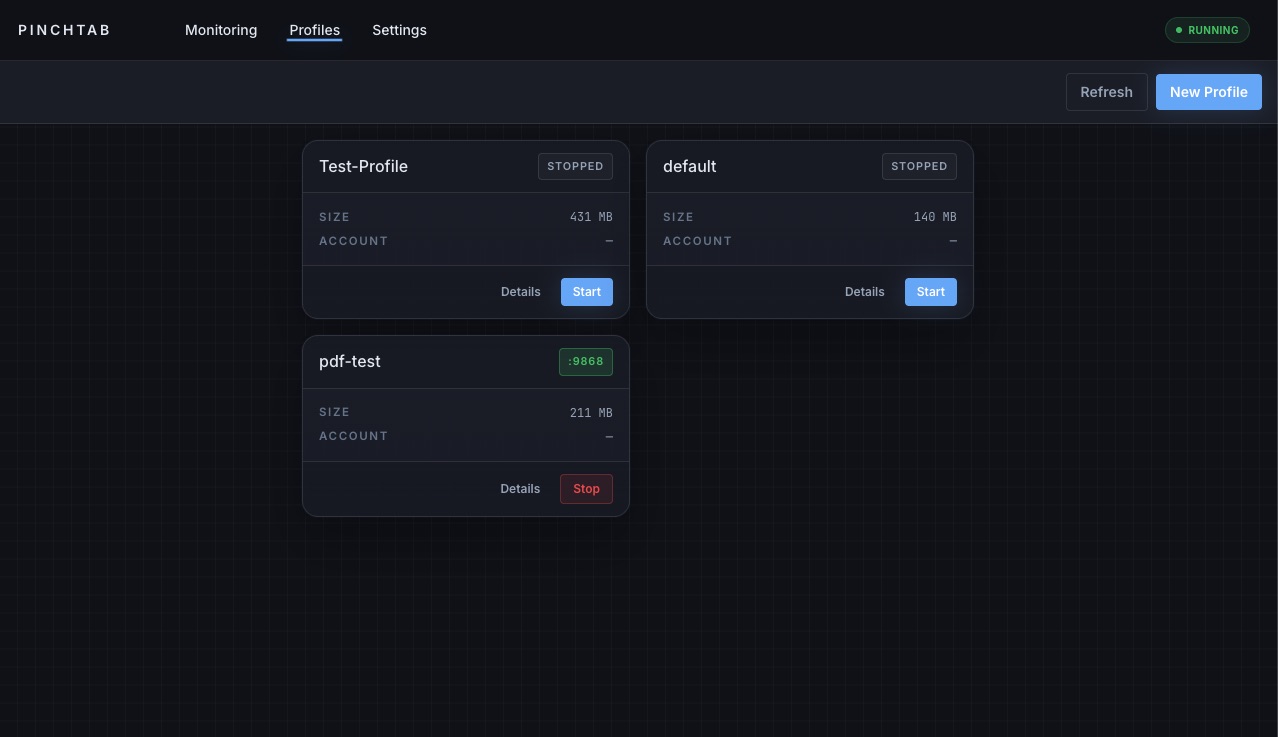
Task: Select the Profiles tab
Action: 314,30
